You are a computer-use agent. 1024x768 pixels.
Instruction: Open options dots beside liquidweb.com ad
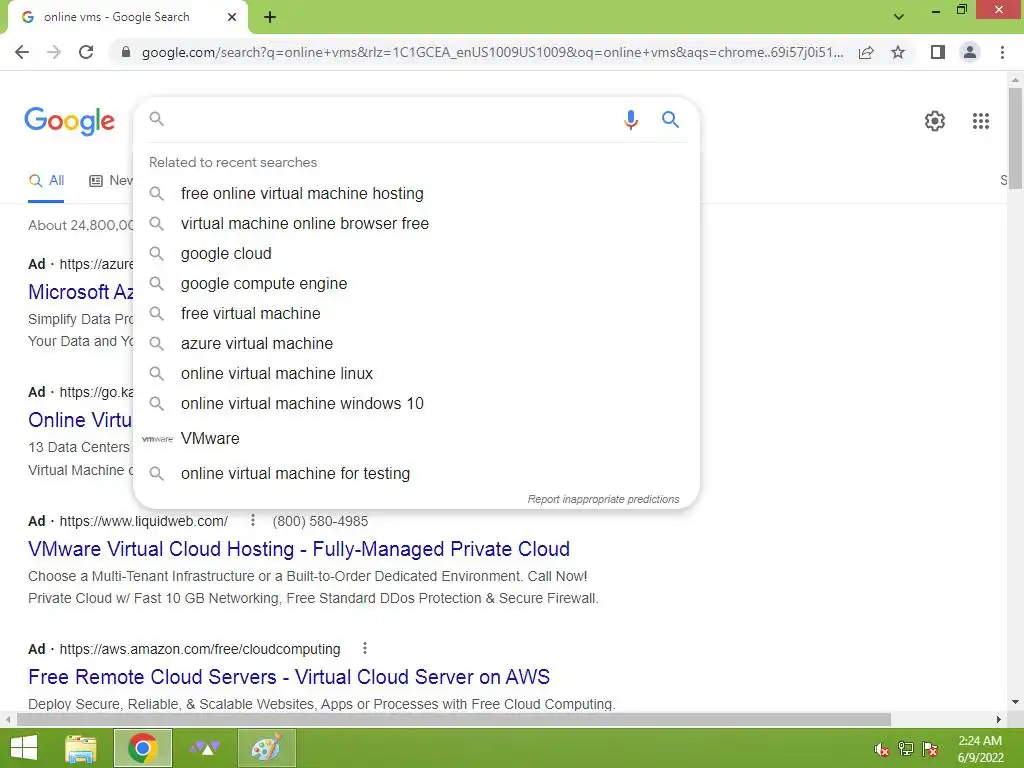coord(253,520)
